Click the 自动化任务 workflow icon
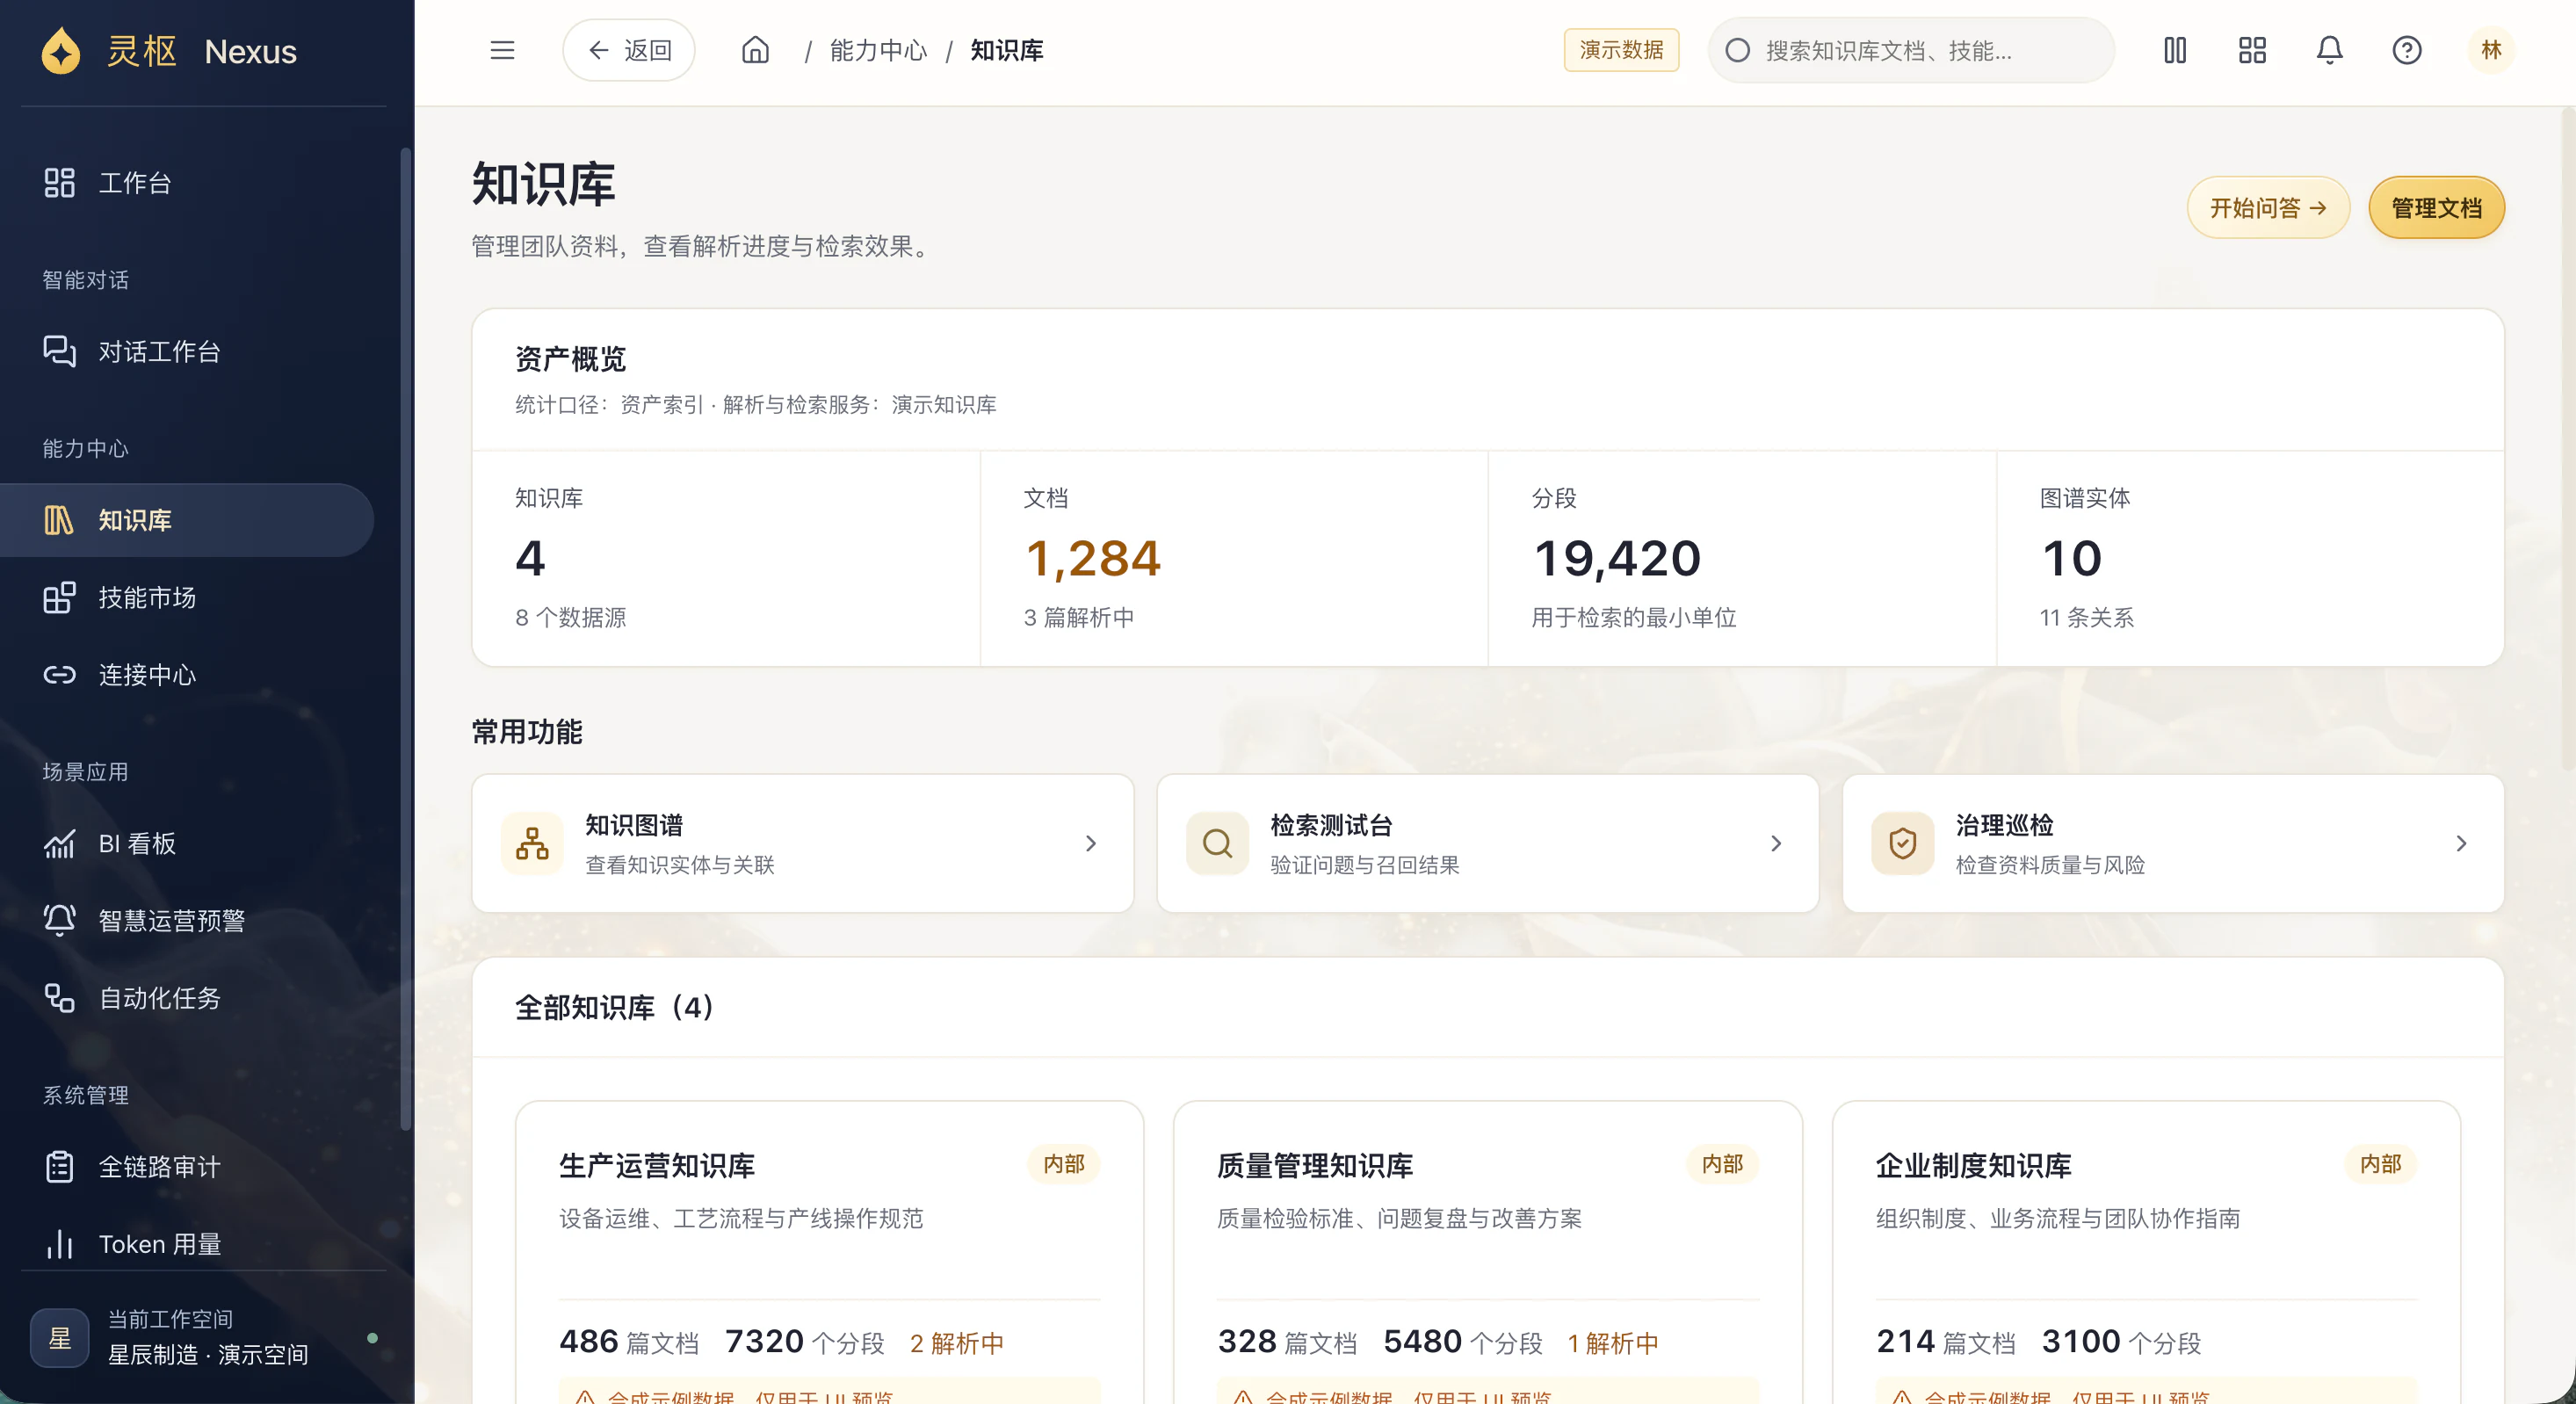Screen dimensions: 2576x1404 pyautogui.click(x=59, y=998)
